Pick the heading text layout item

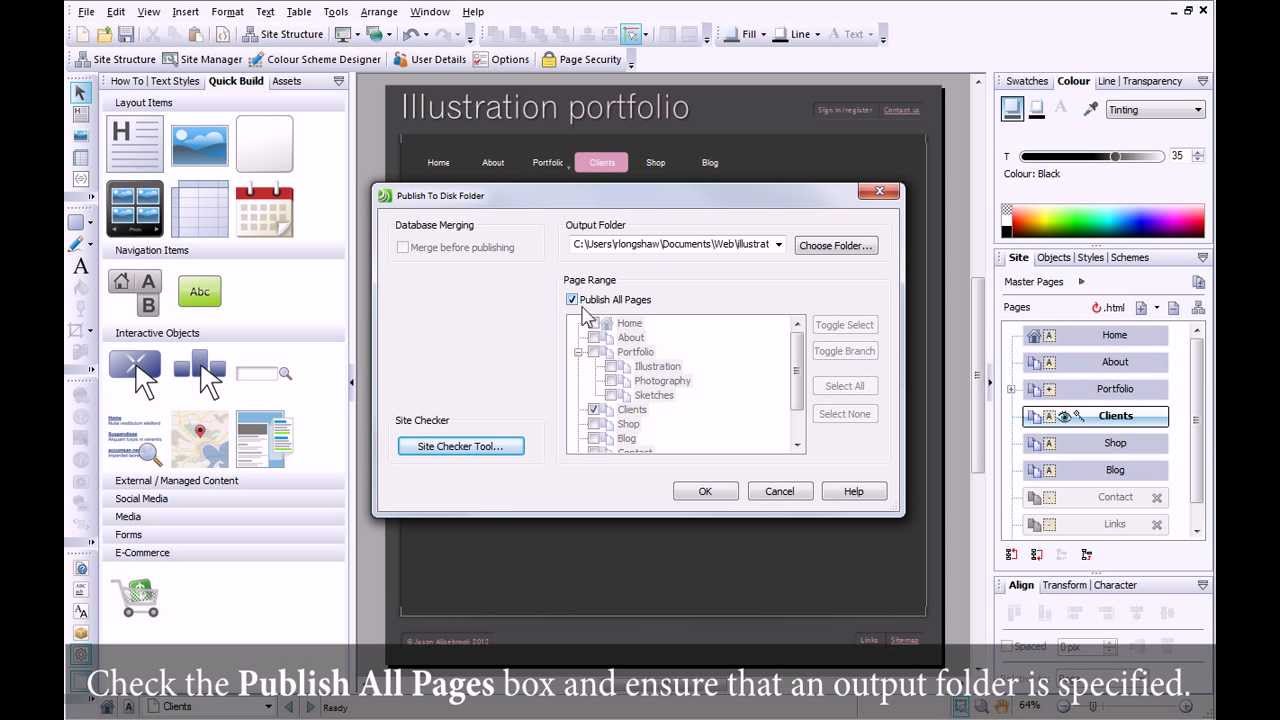point(135,144)
